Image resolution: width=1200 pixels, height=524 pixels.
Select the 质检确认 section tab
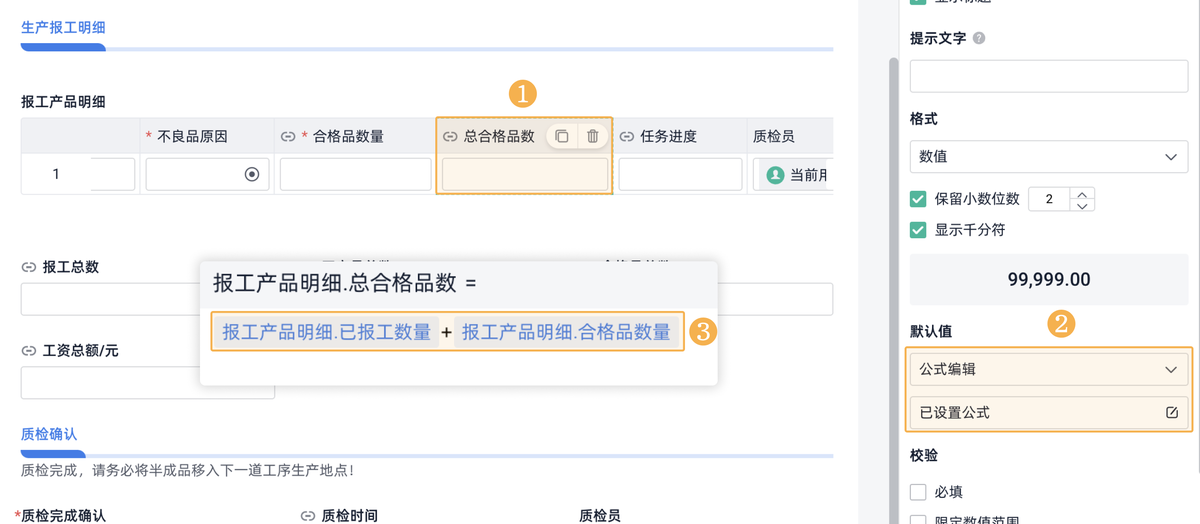coord(49,434)
